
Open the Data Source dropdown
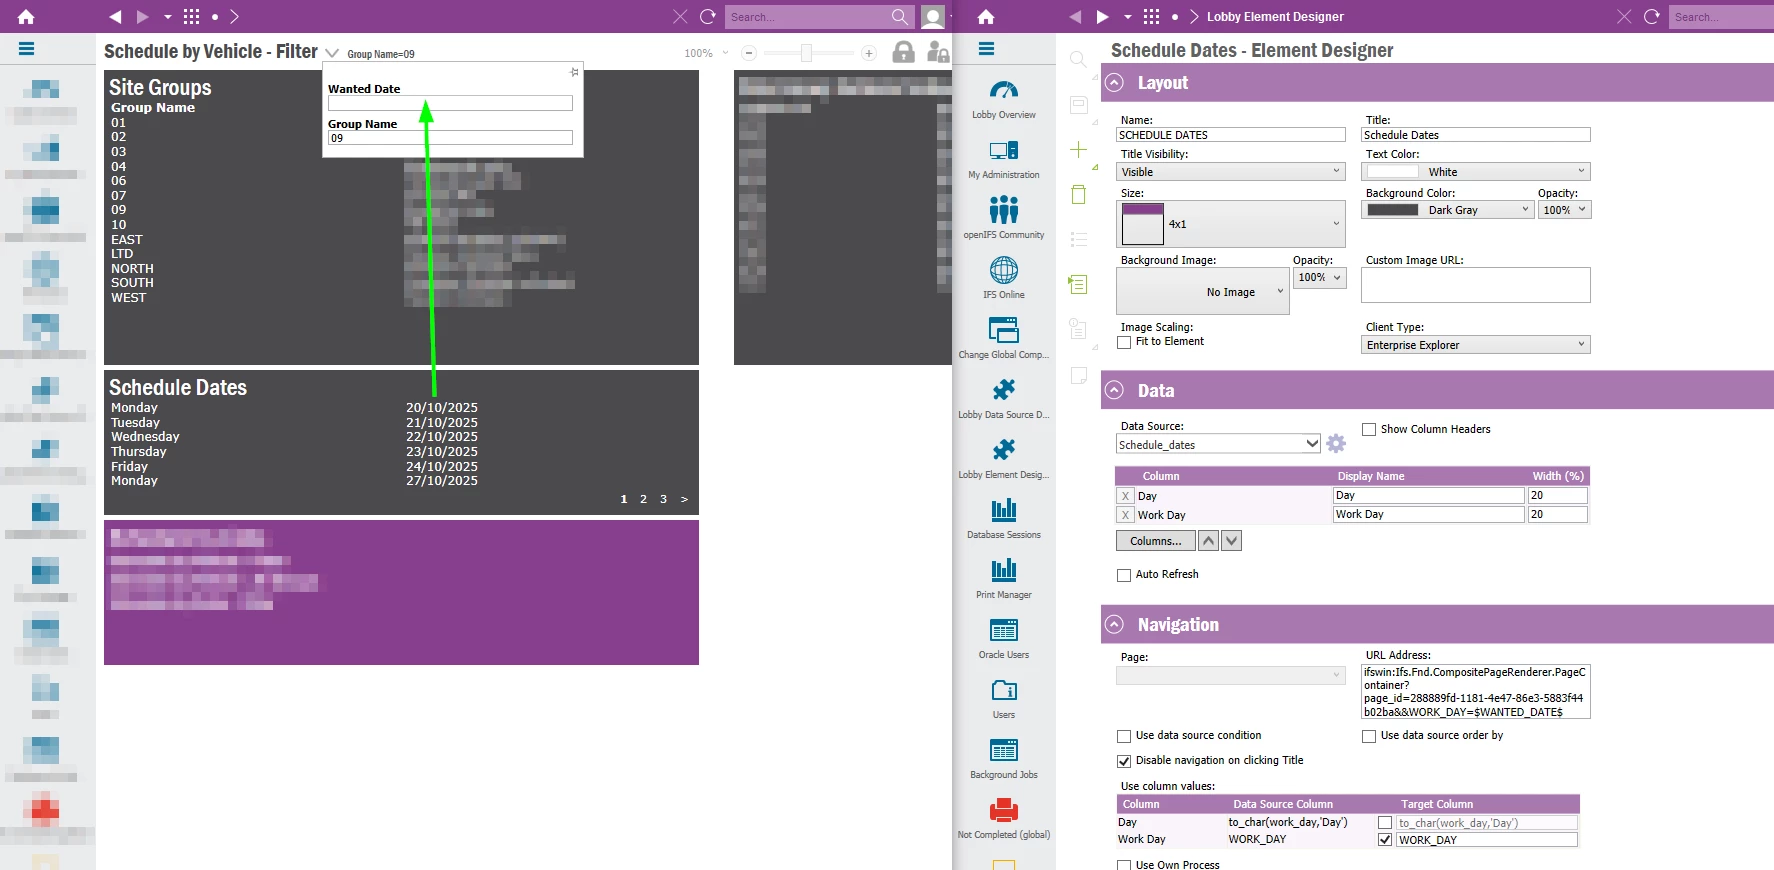pos(1218,444)
